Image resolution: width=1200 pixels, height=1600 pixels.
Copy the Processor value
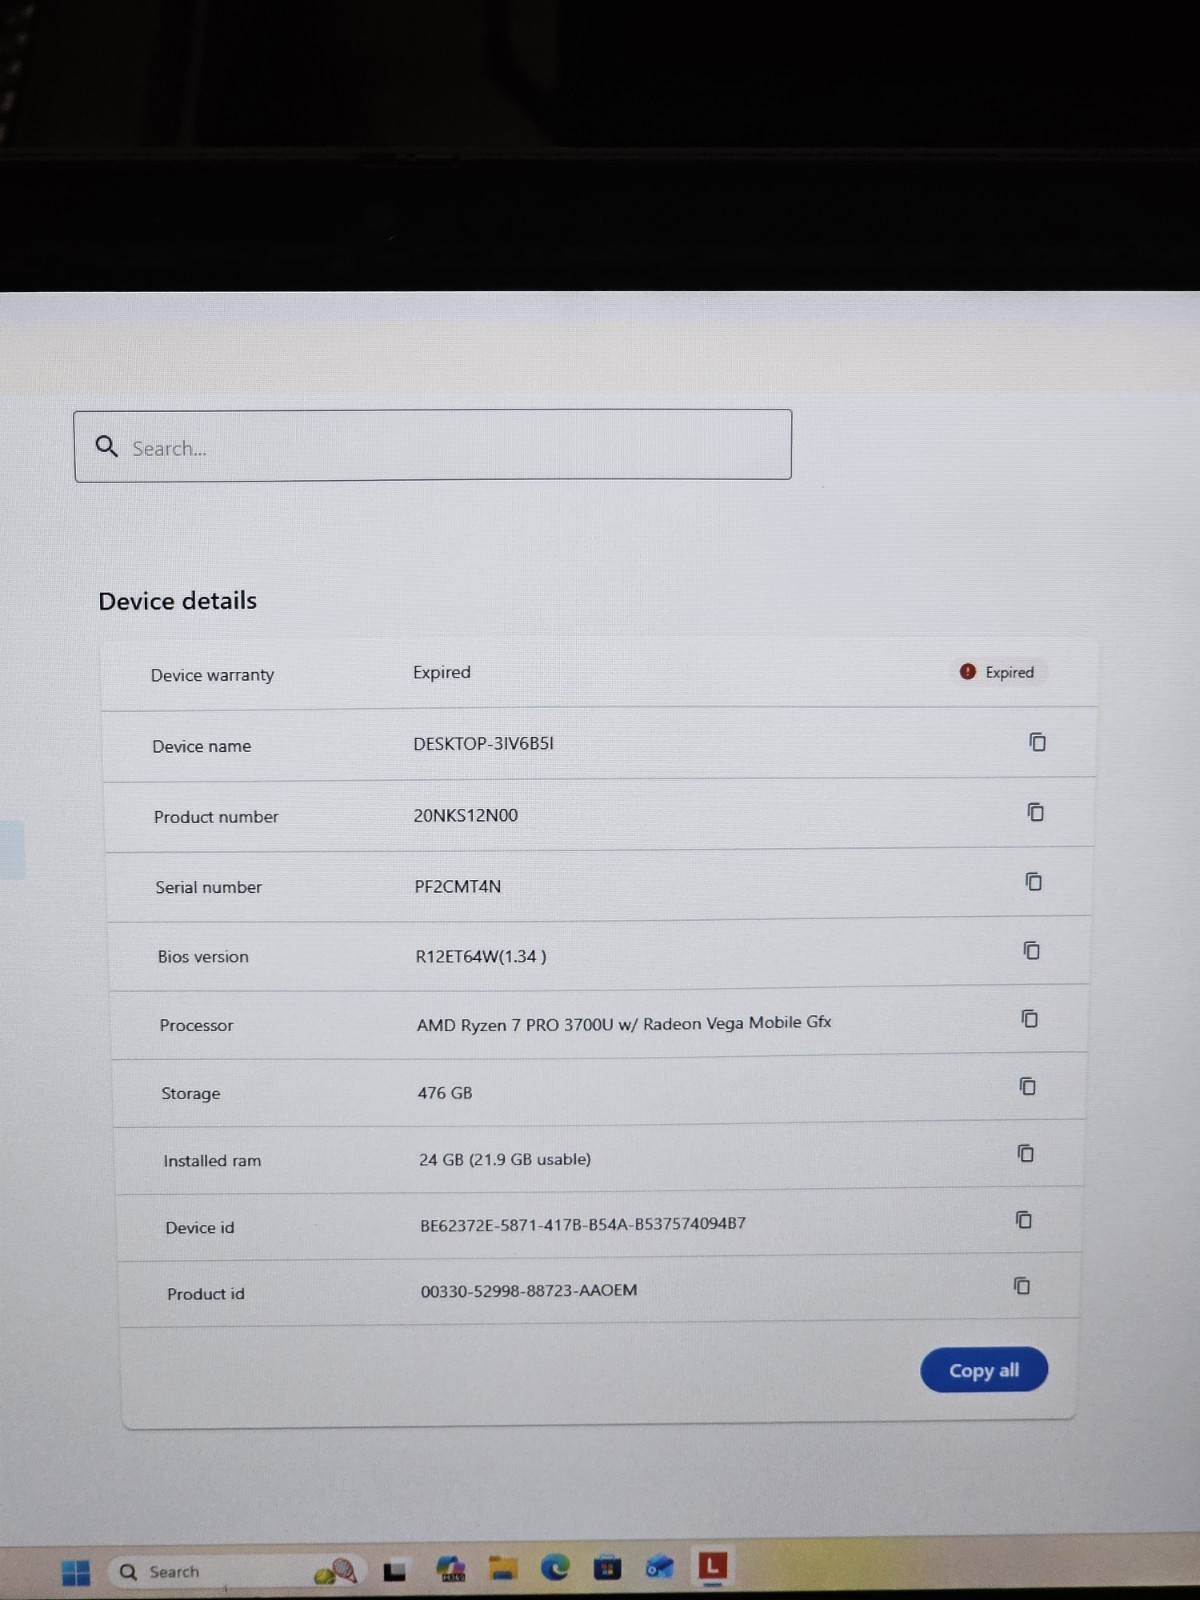[1029, 1018]
